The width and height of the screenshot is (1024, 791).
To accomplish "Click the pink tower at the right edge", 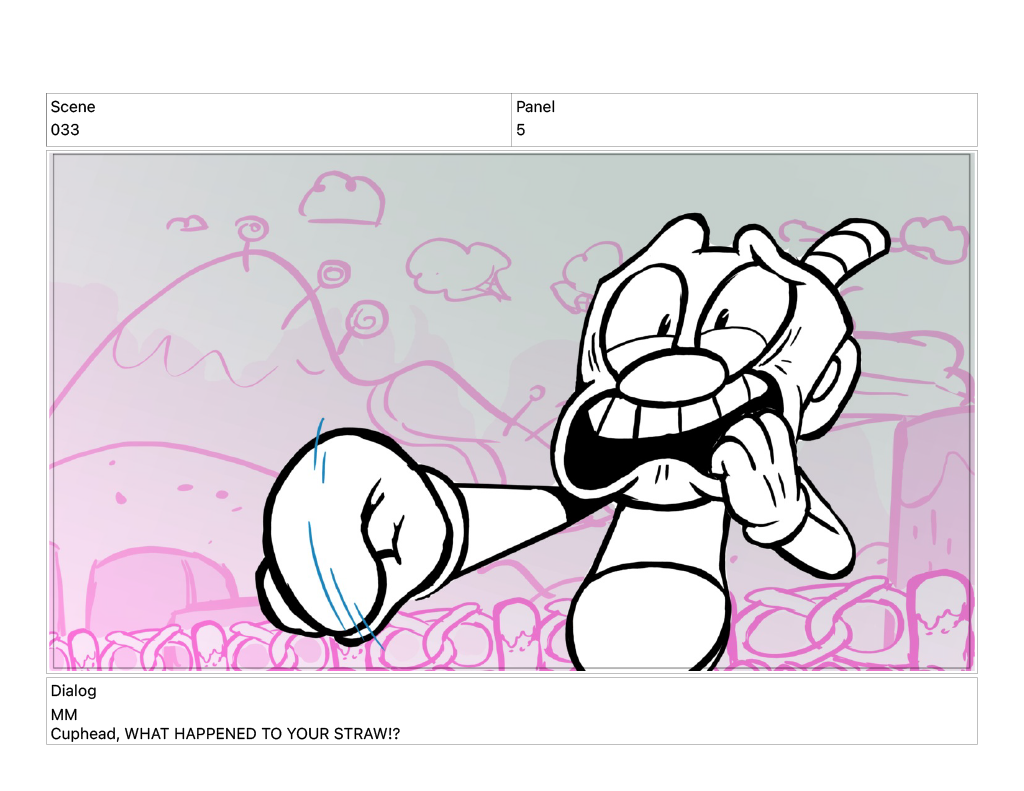I will tap(935, 500).
